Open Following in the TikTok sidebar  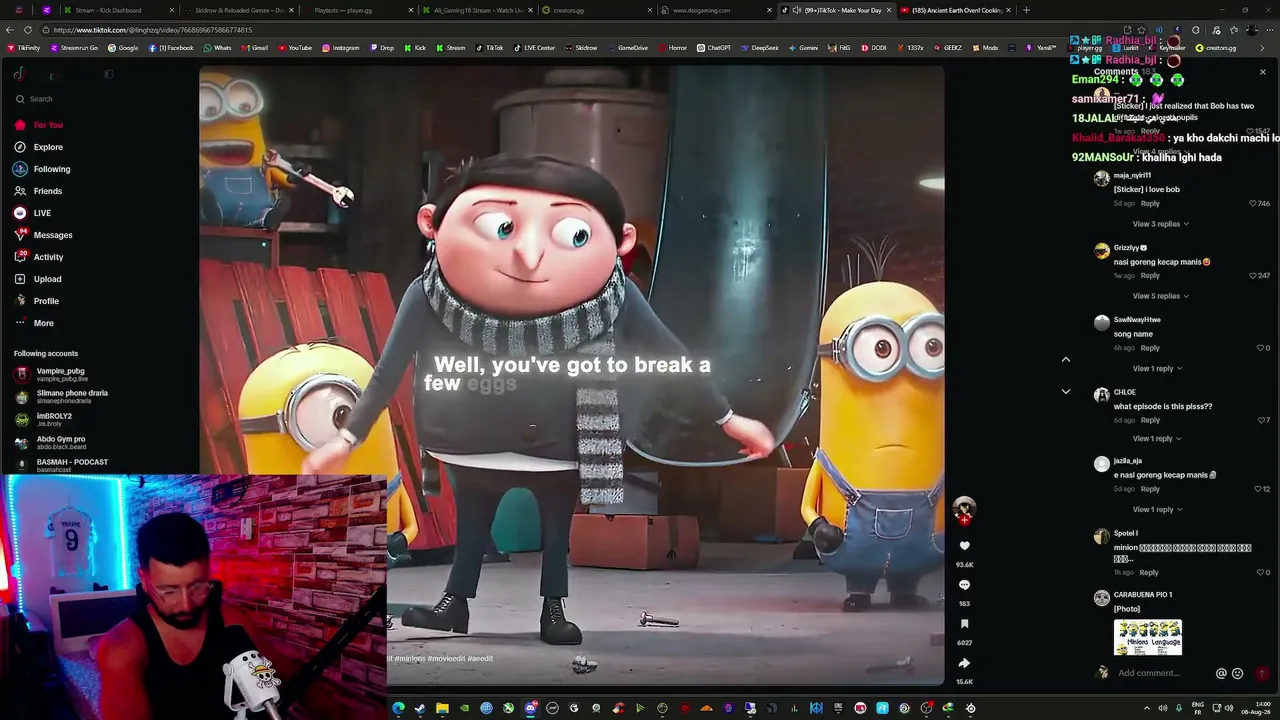click(x=42, y=169)
